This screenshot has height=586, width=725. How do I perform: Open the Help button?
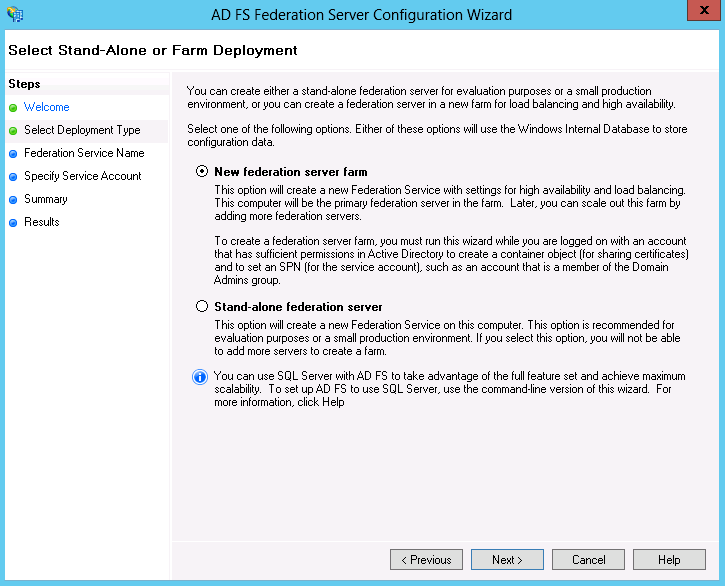669,560
